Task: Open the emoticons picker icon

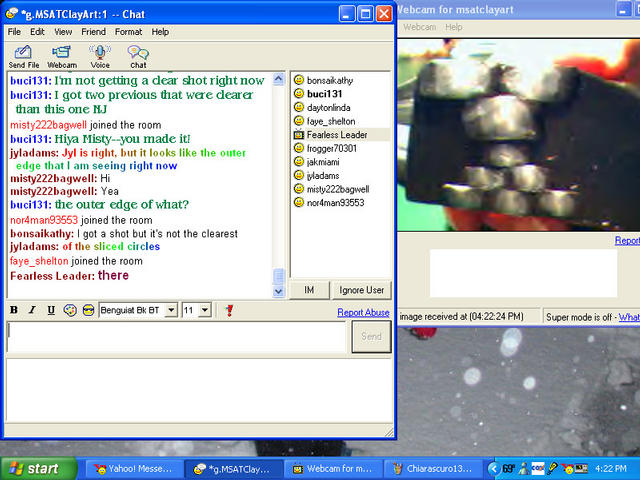Action: click(x=88, y=310)
